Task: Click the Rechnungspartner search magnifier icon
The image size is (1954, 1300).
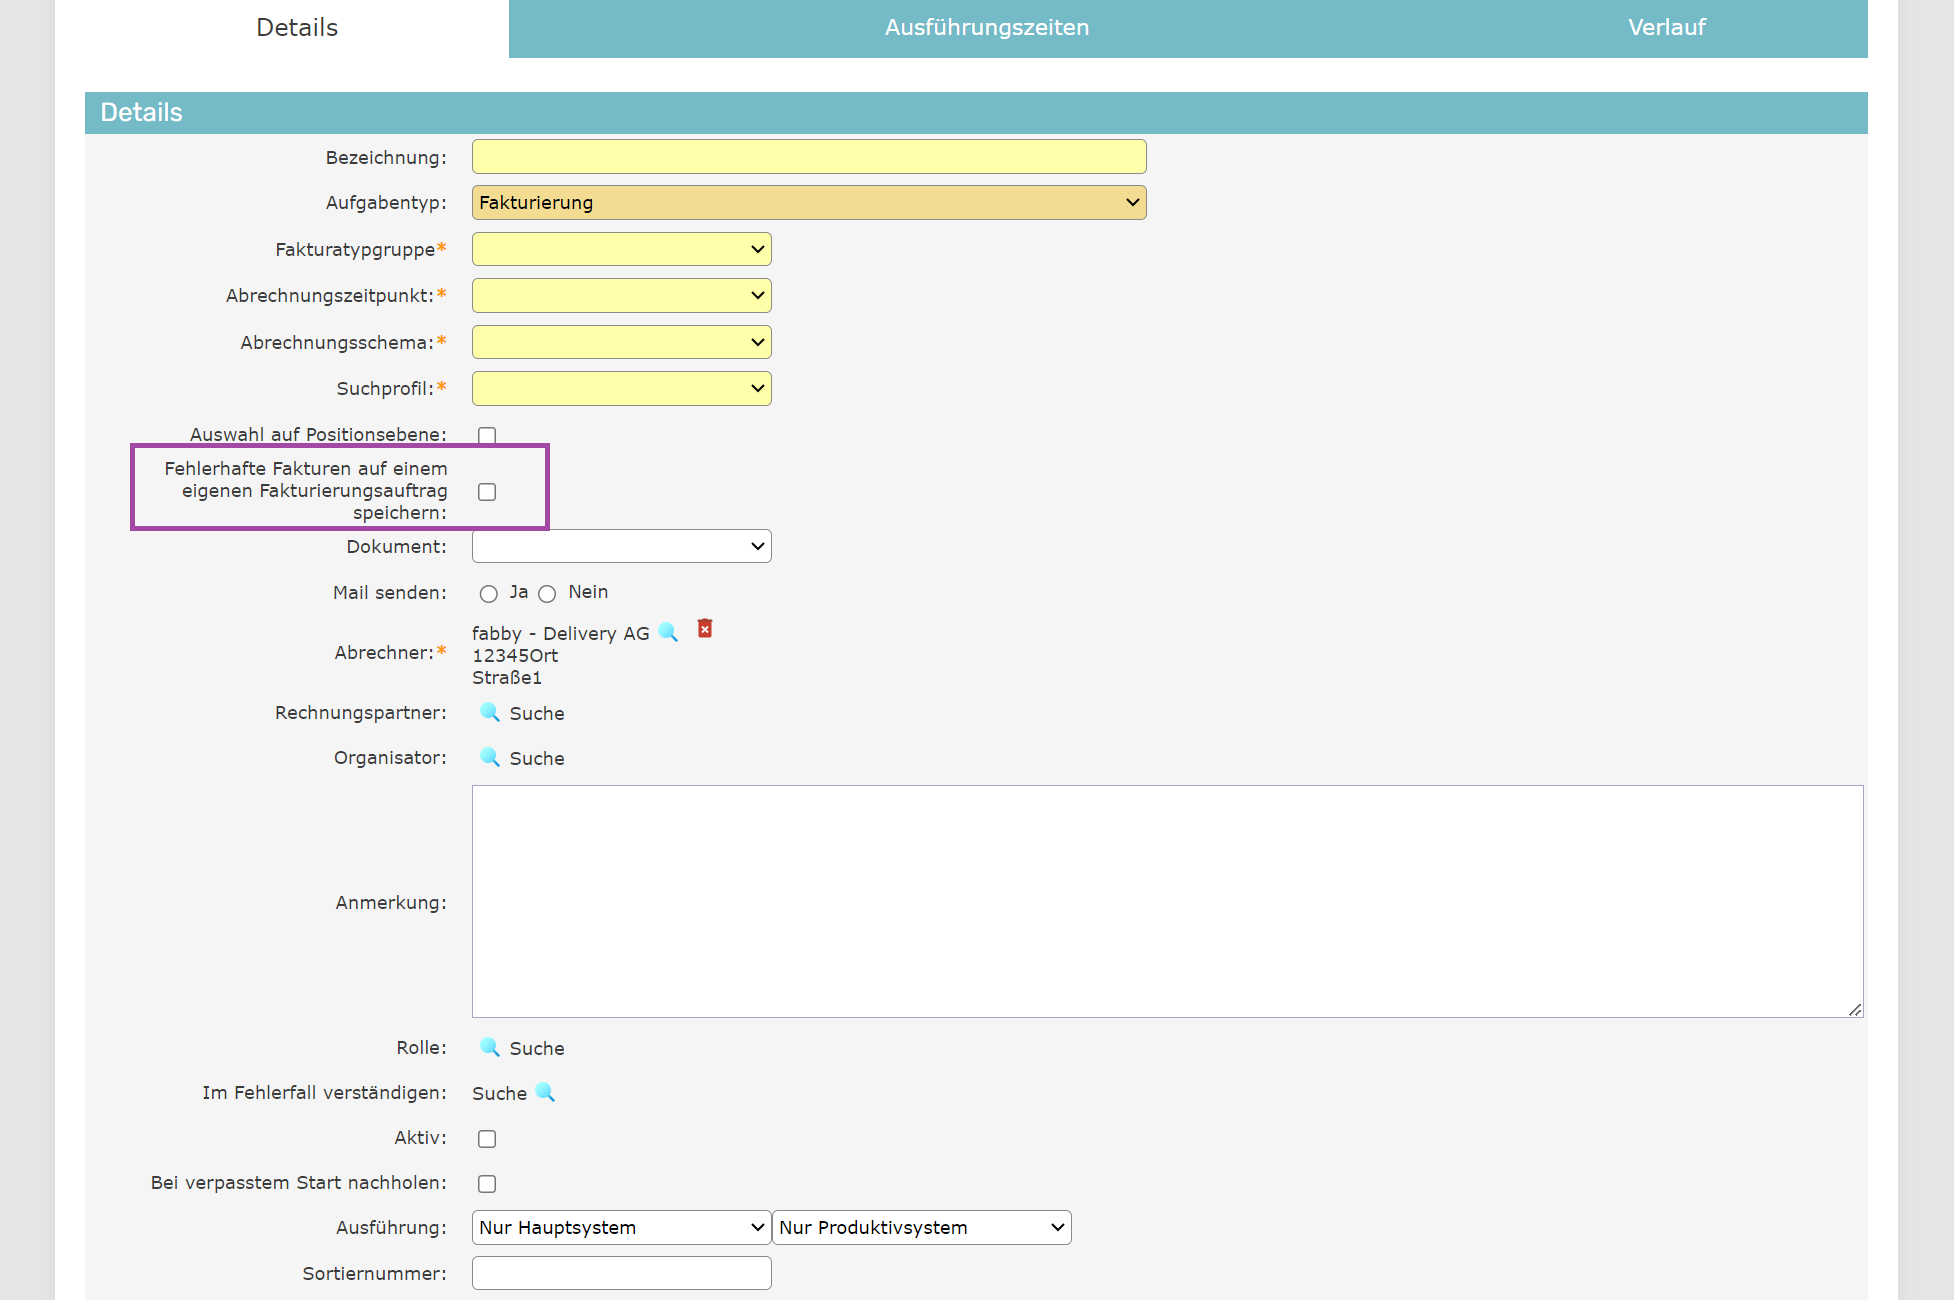Action: coord(489,712)
